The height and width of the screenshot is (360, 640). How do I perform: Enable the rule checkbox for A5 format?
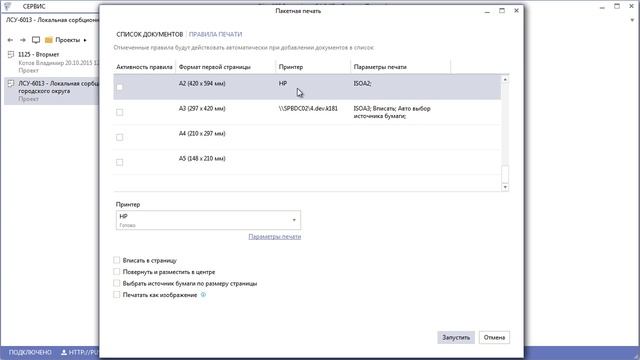(120, 162)
